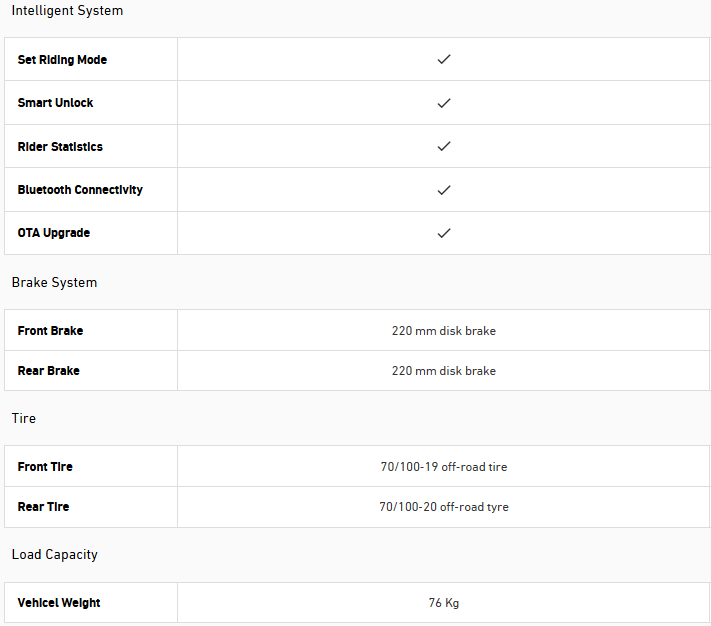Click the Set Riding Mode checkmark

click(x=444, y=59)
